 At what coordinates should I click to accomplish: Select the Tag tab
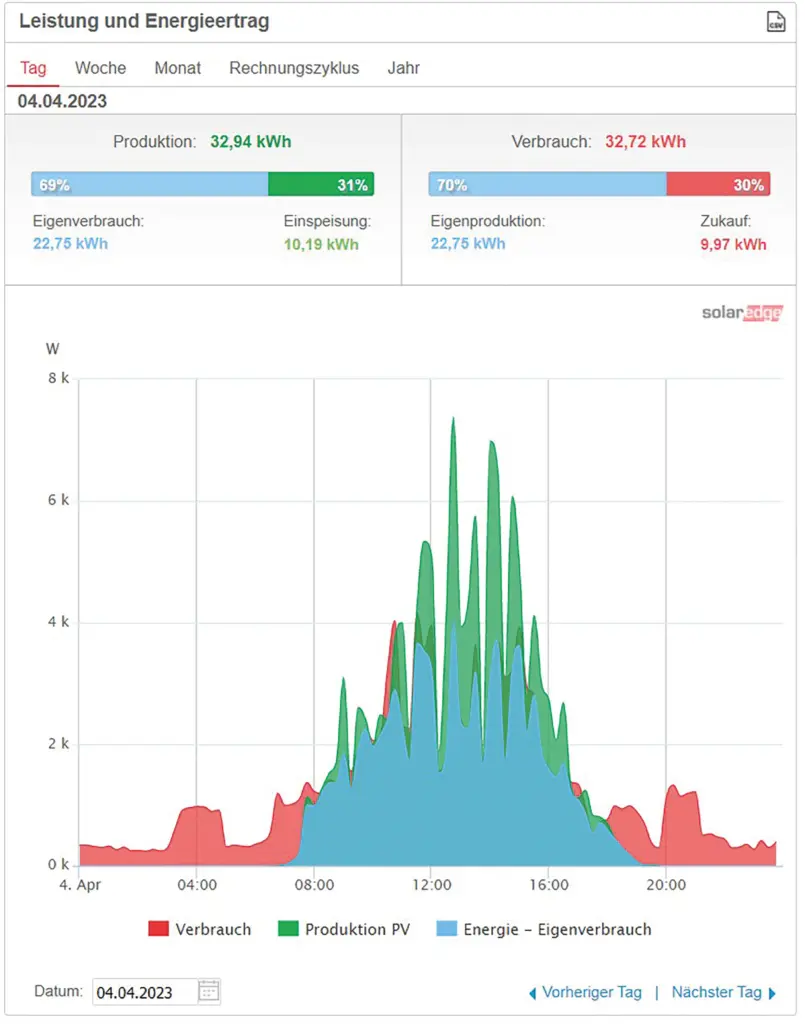tap(33, 68)
